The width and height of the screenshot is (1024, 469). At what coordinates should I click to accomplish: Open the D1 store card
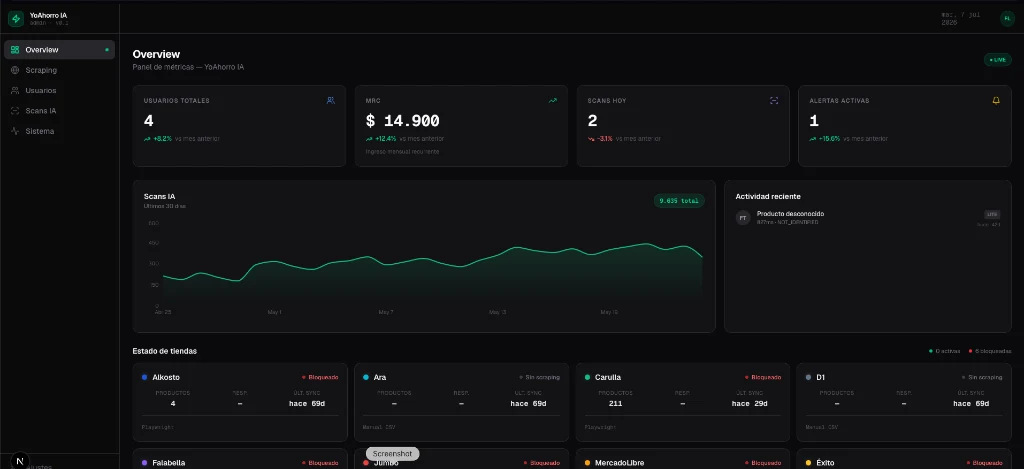[904, 402]
